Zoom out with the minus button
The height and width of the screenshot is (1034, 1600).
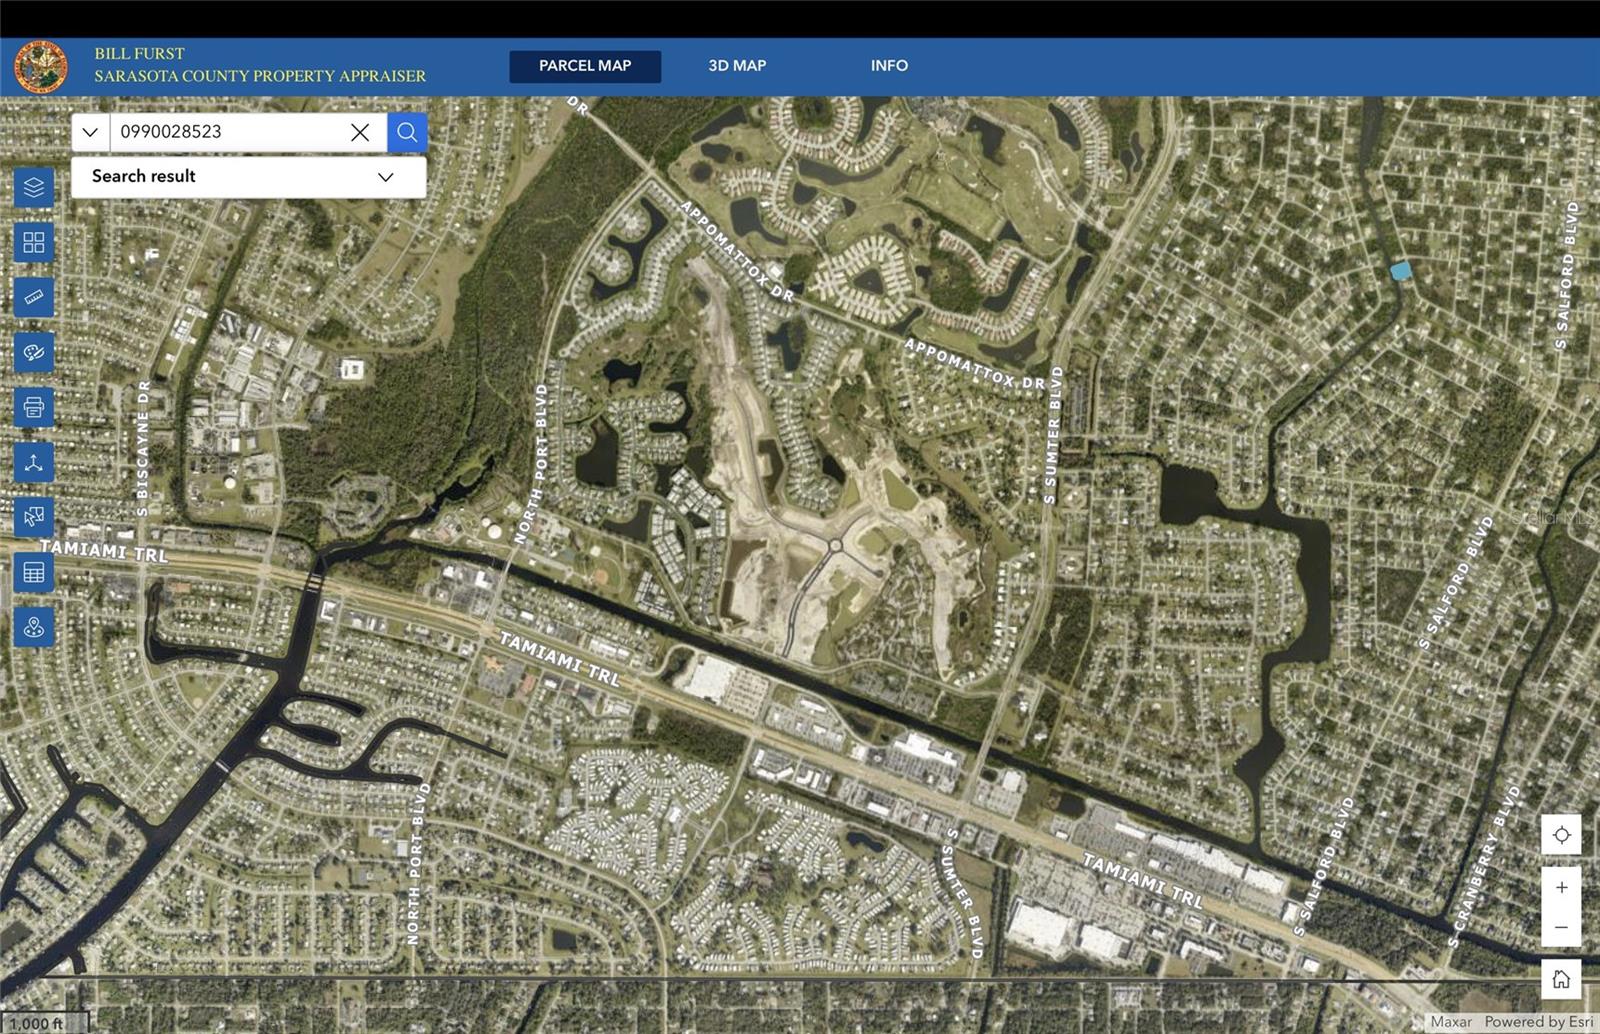[x=1561, y=928]
